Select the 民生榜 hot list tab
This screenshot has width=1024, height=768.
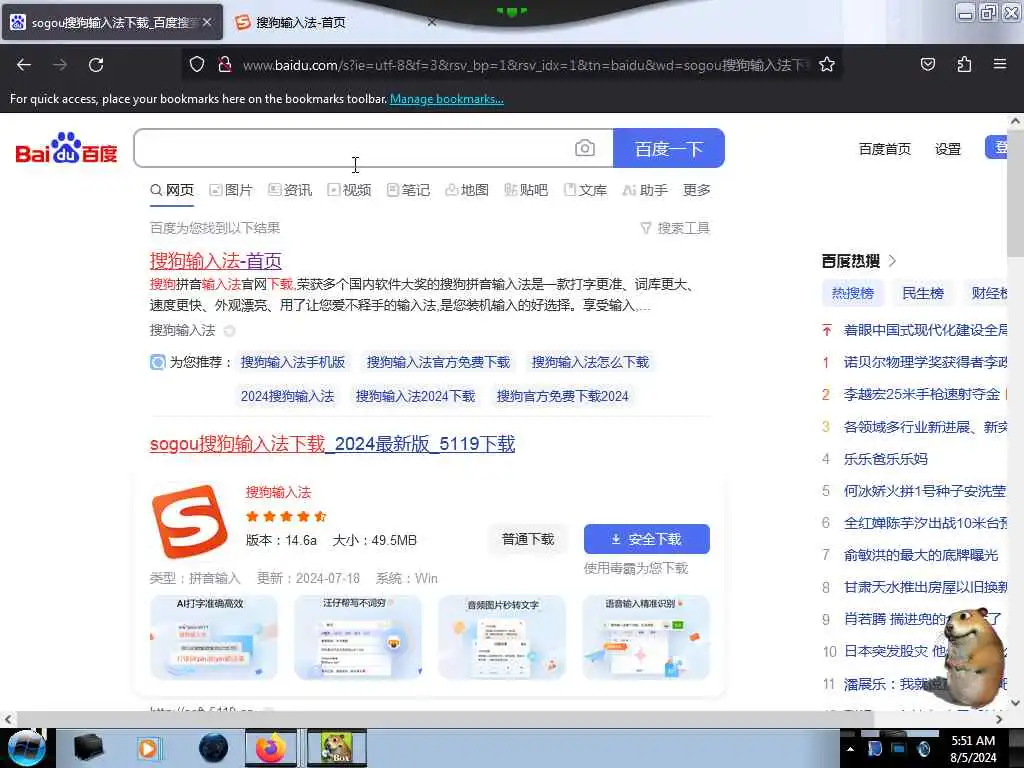[x=923, y=293]
